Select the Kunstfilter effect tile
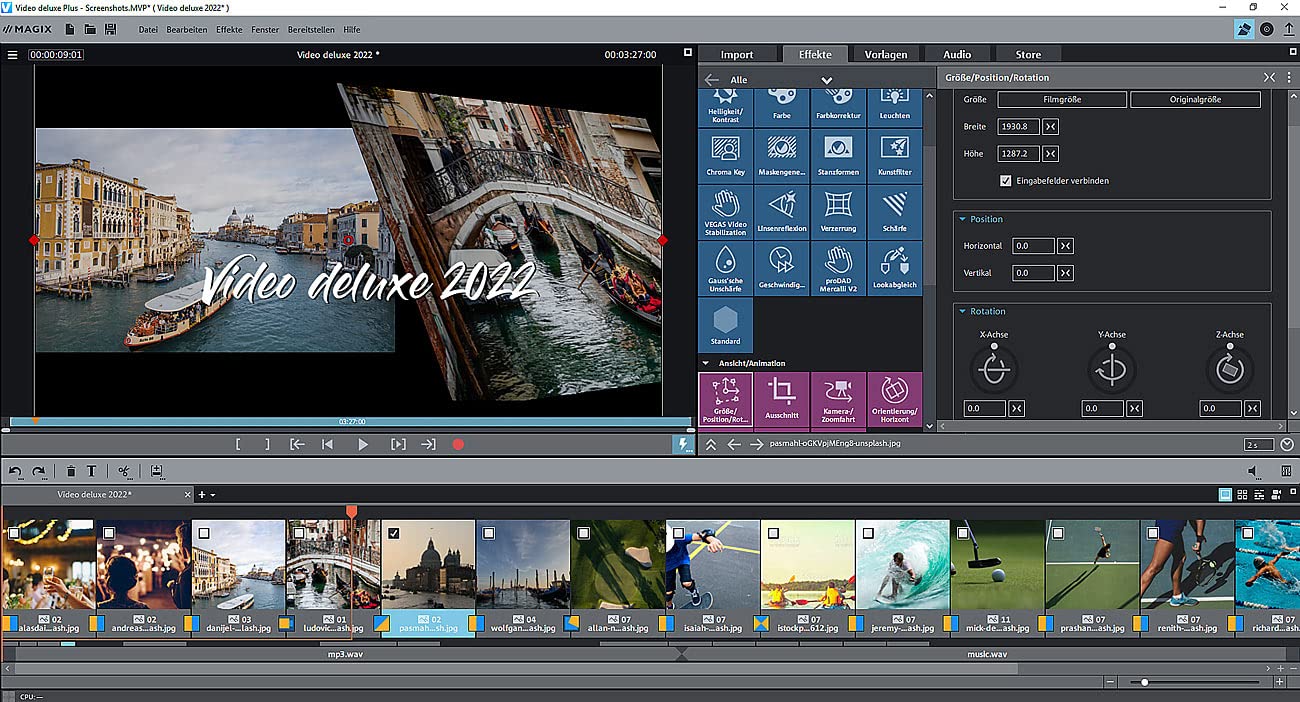Image resolution: width=1300 pixels, height=702 pixels. point(895,155)
